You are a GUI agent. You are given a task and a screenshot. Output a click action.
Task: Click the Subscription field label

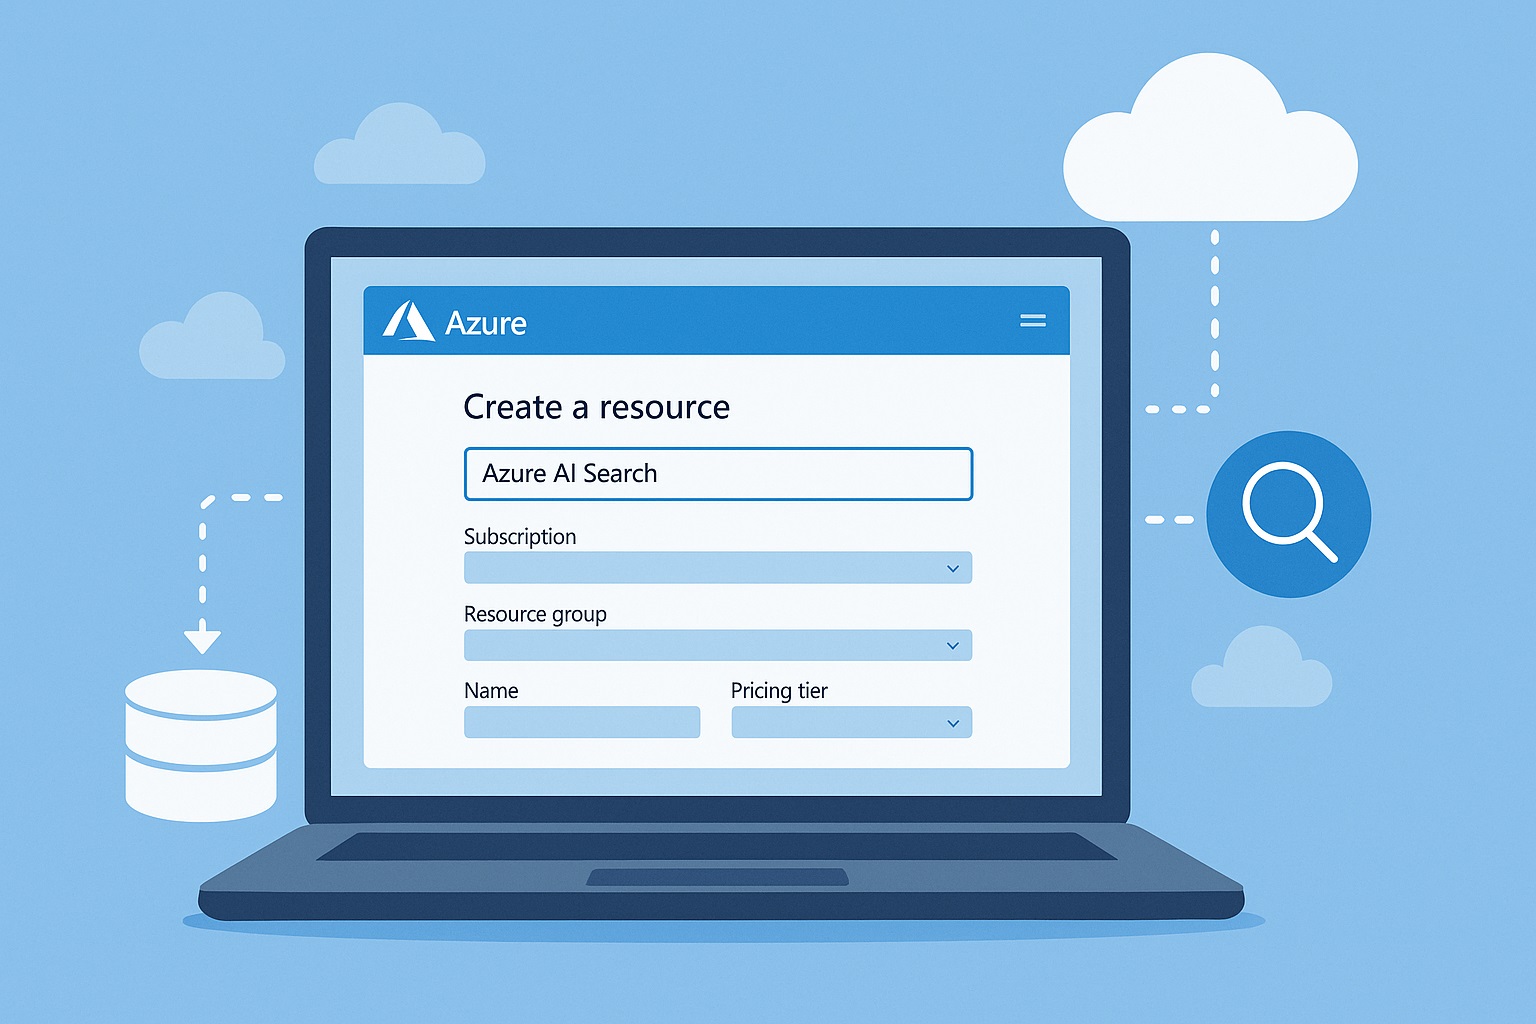tap(520, 537)
